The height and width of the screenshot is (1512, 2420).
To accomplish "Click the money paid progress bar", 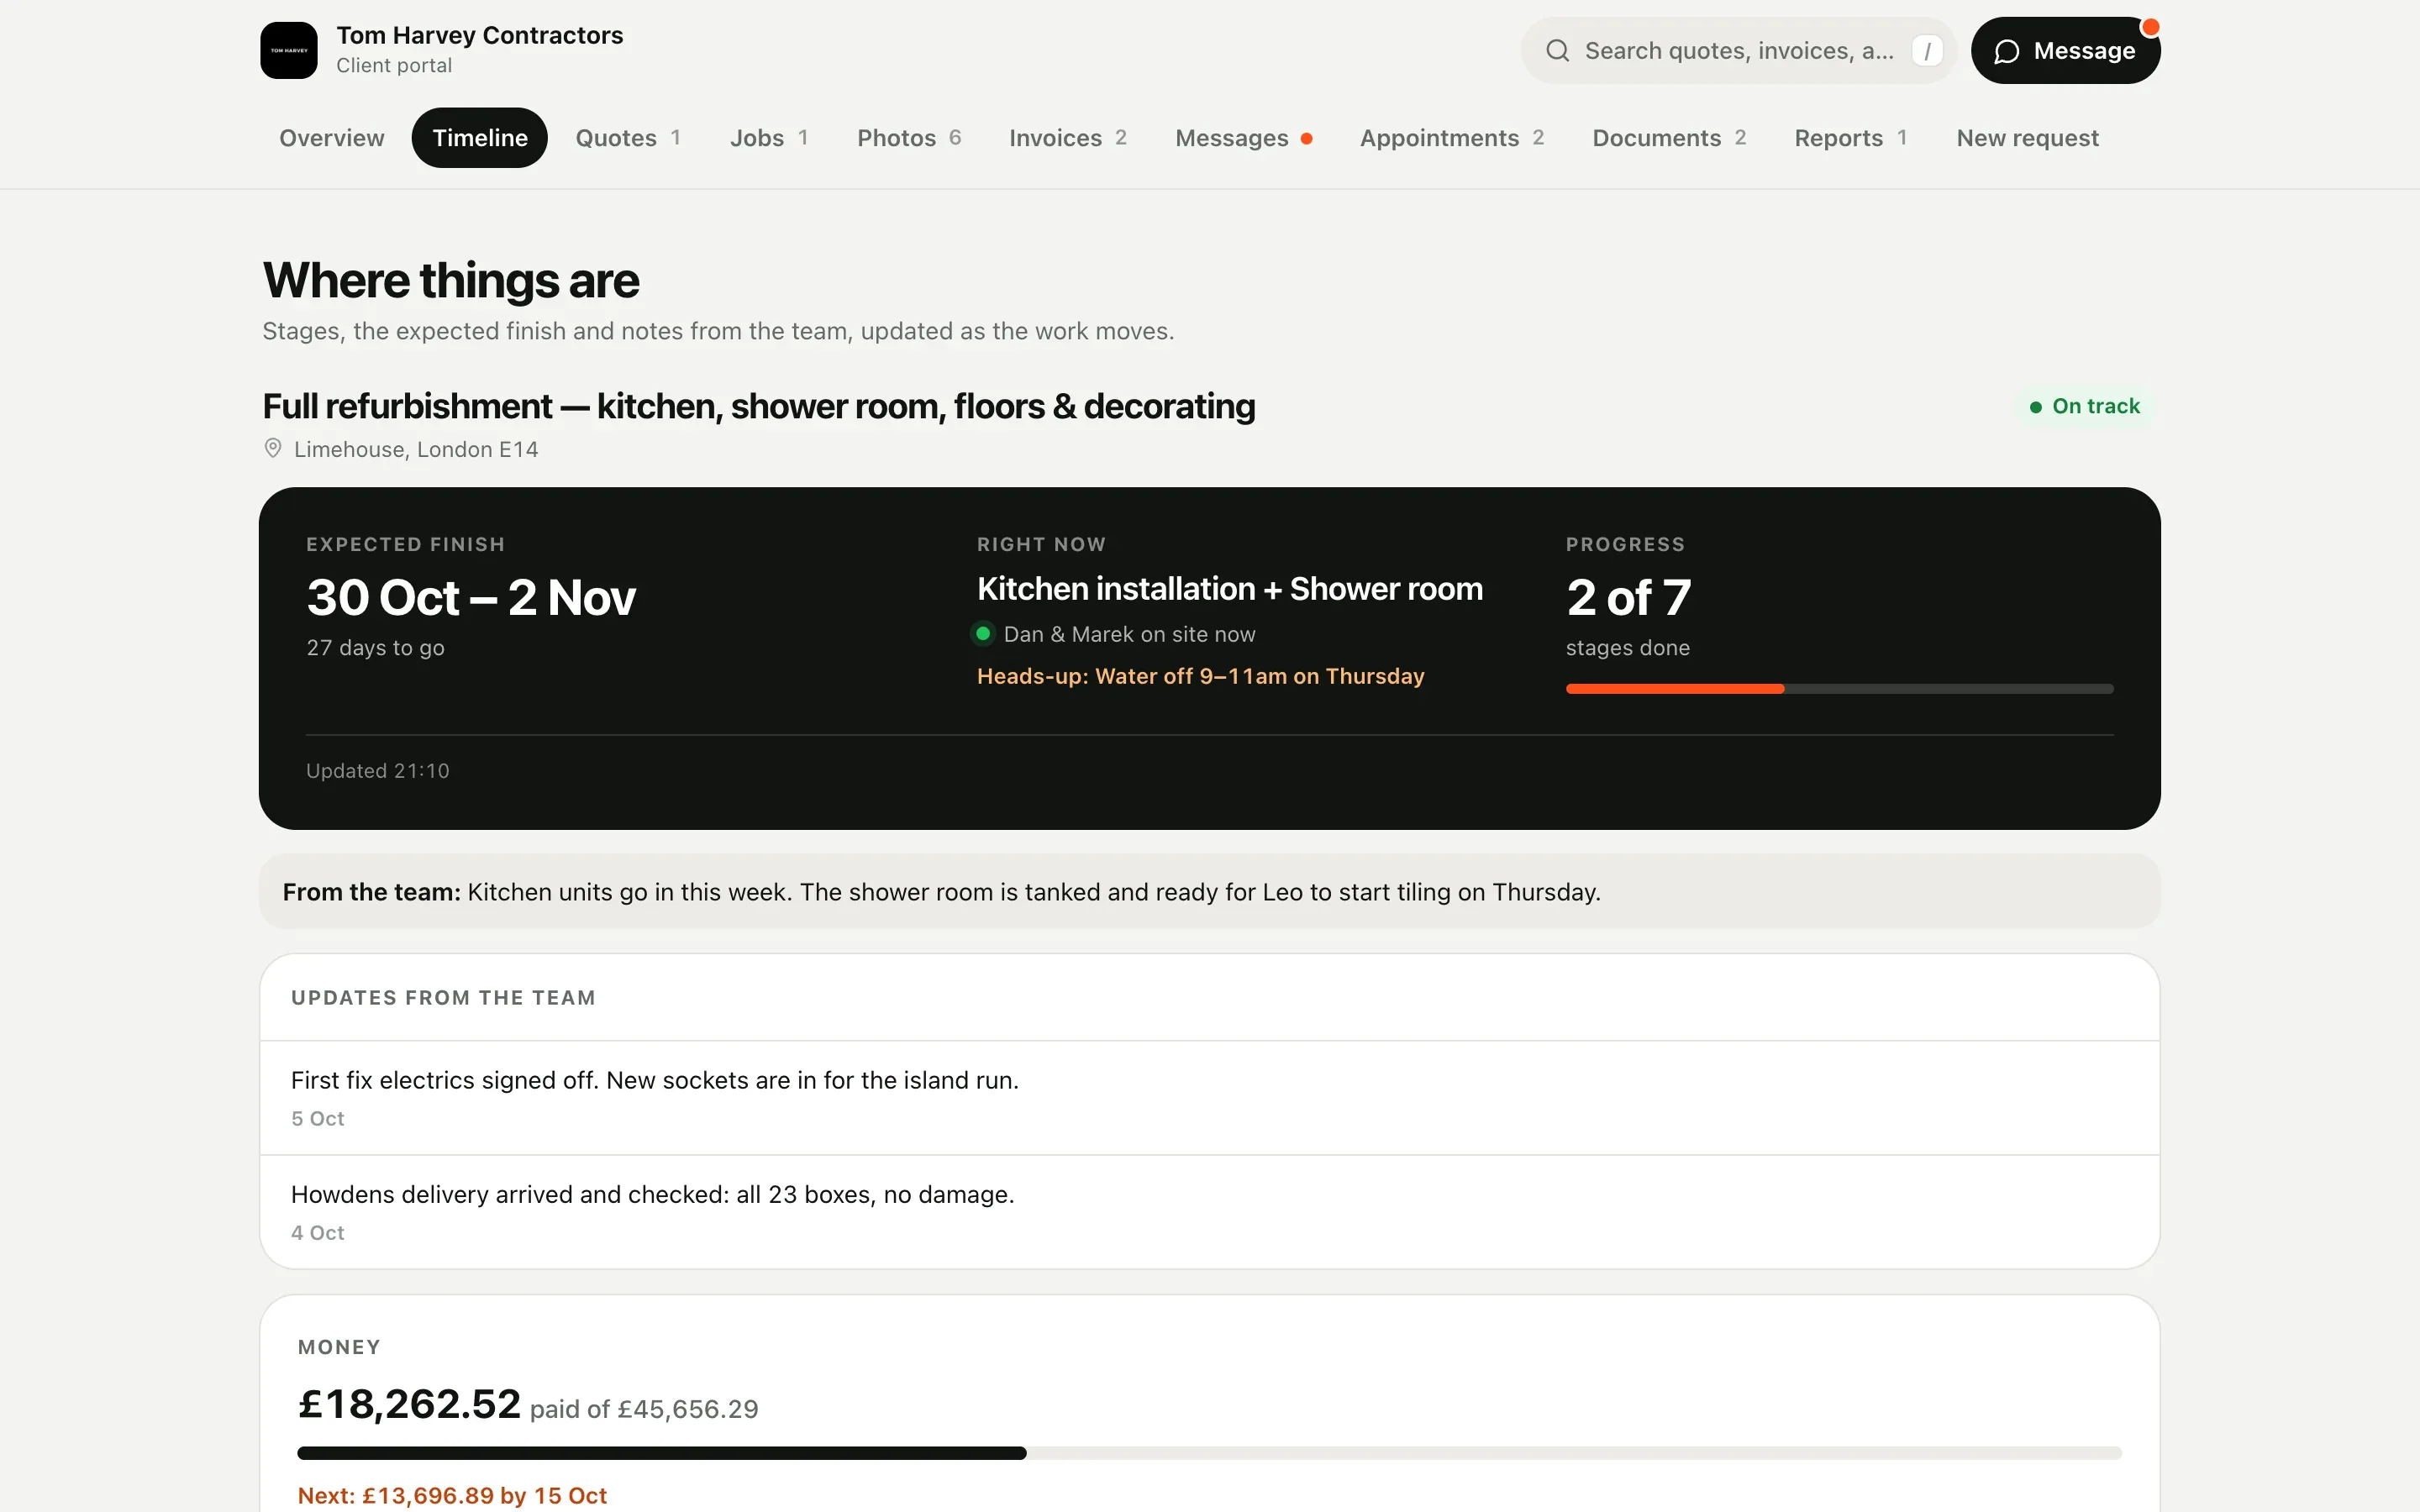I will click(1209, 1453).
